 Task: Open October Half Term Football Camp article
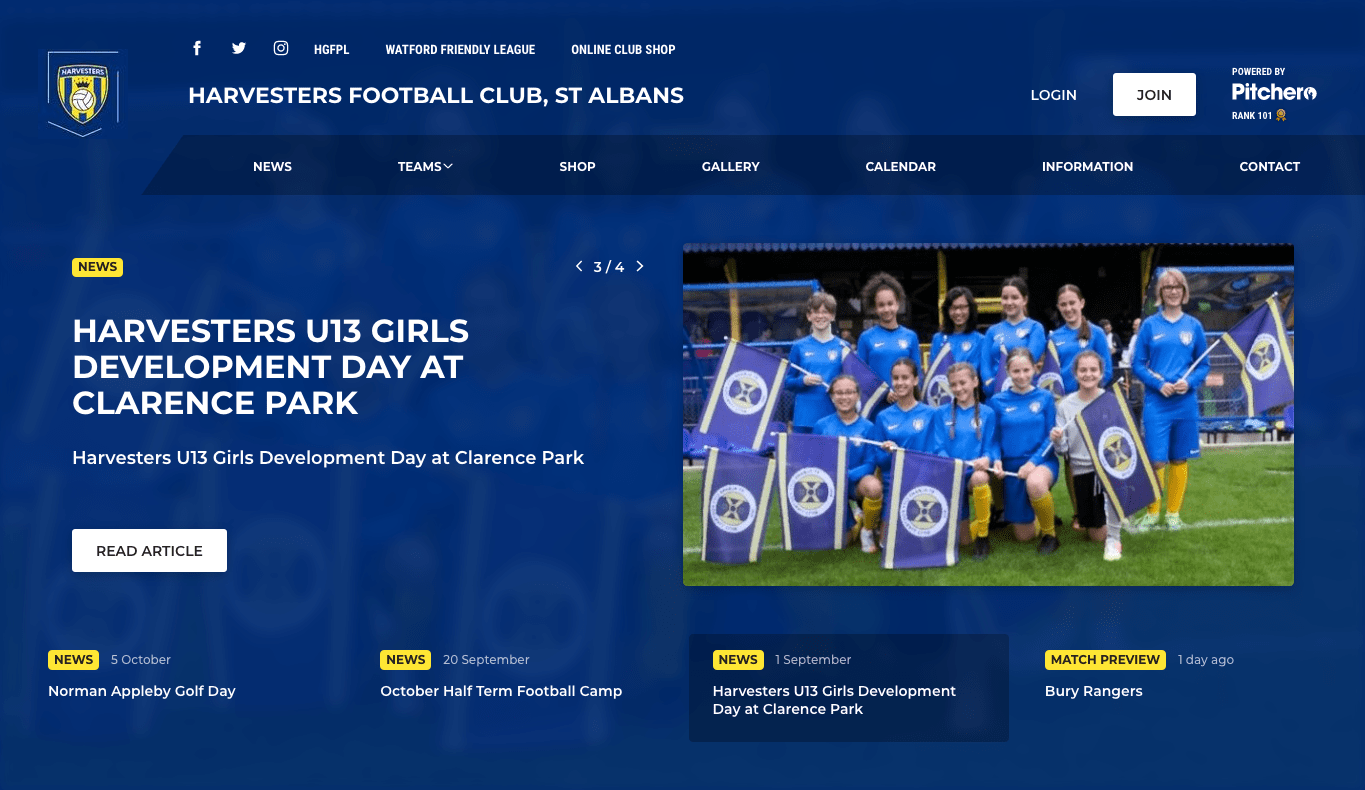501,691
